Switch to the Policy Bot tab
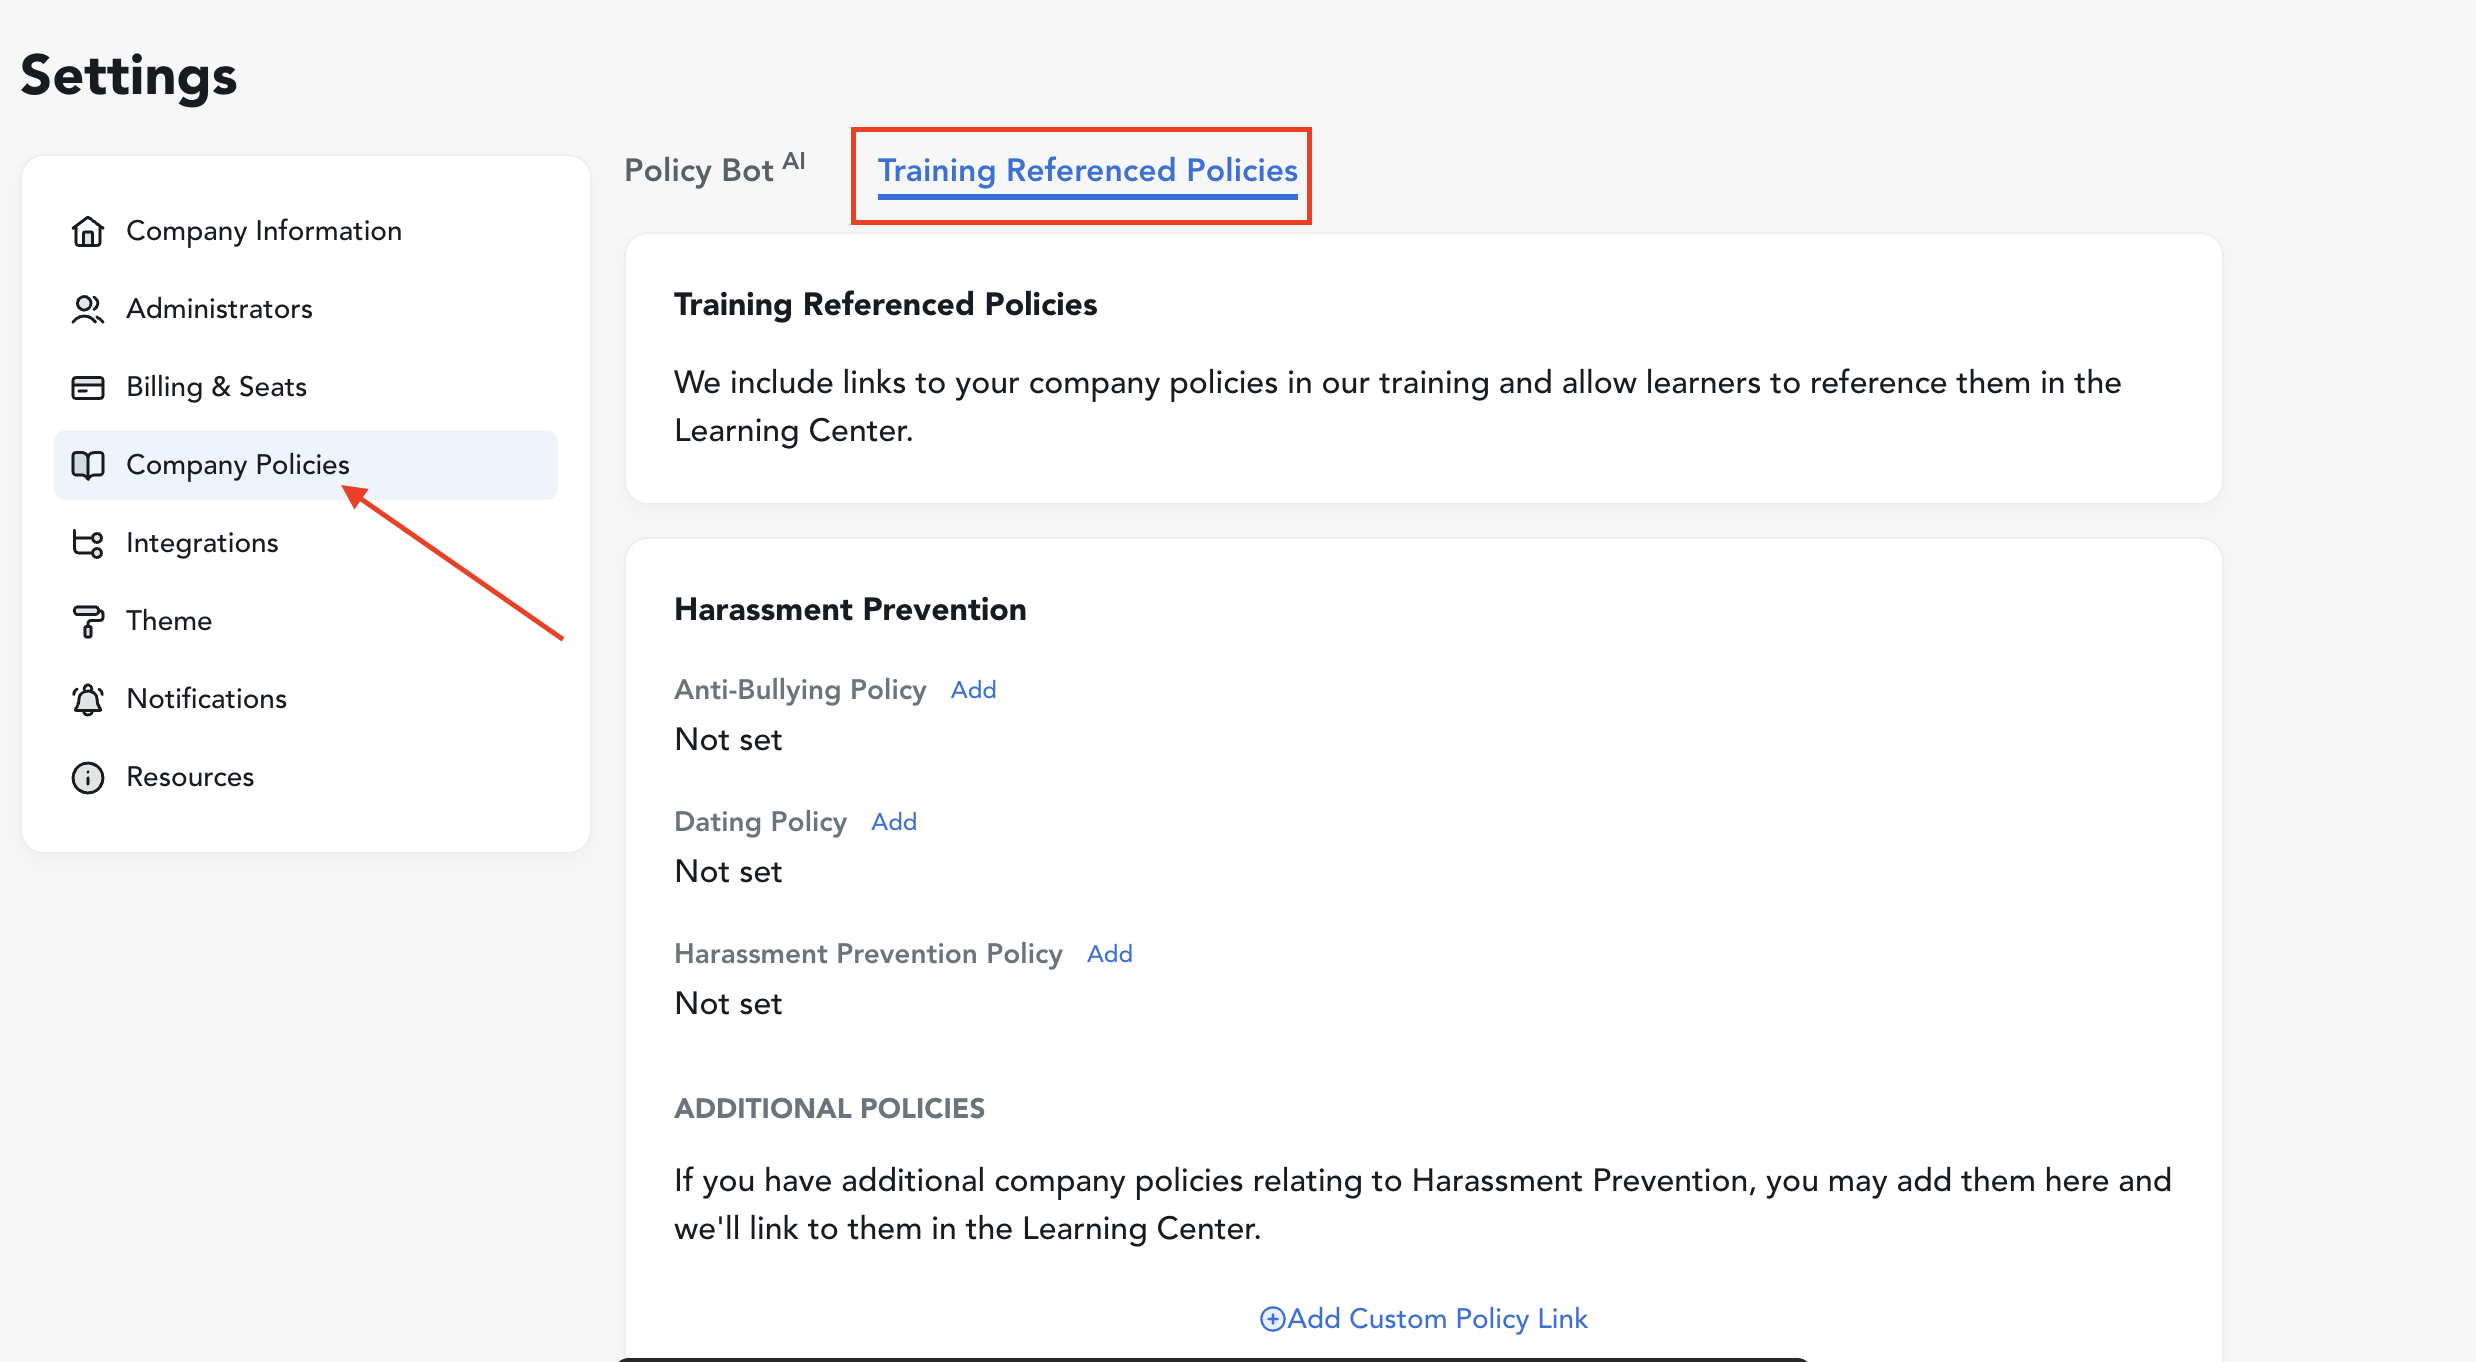This screenshot has width=2476, height=1362. pyautogui.click(x=700, y=170)
